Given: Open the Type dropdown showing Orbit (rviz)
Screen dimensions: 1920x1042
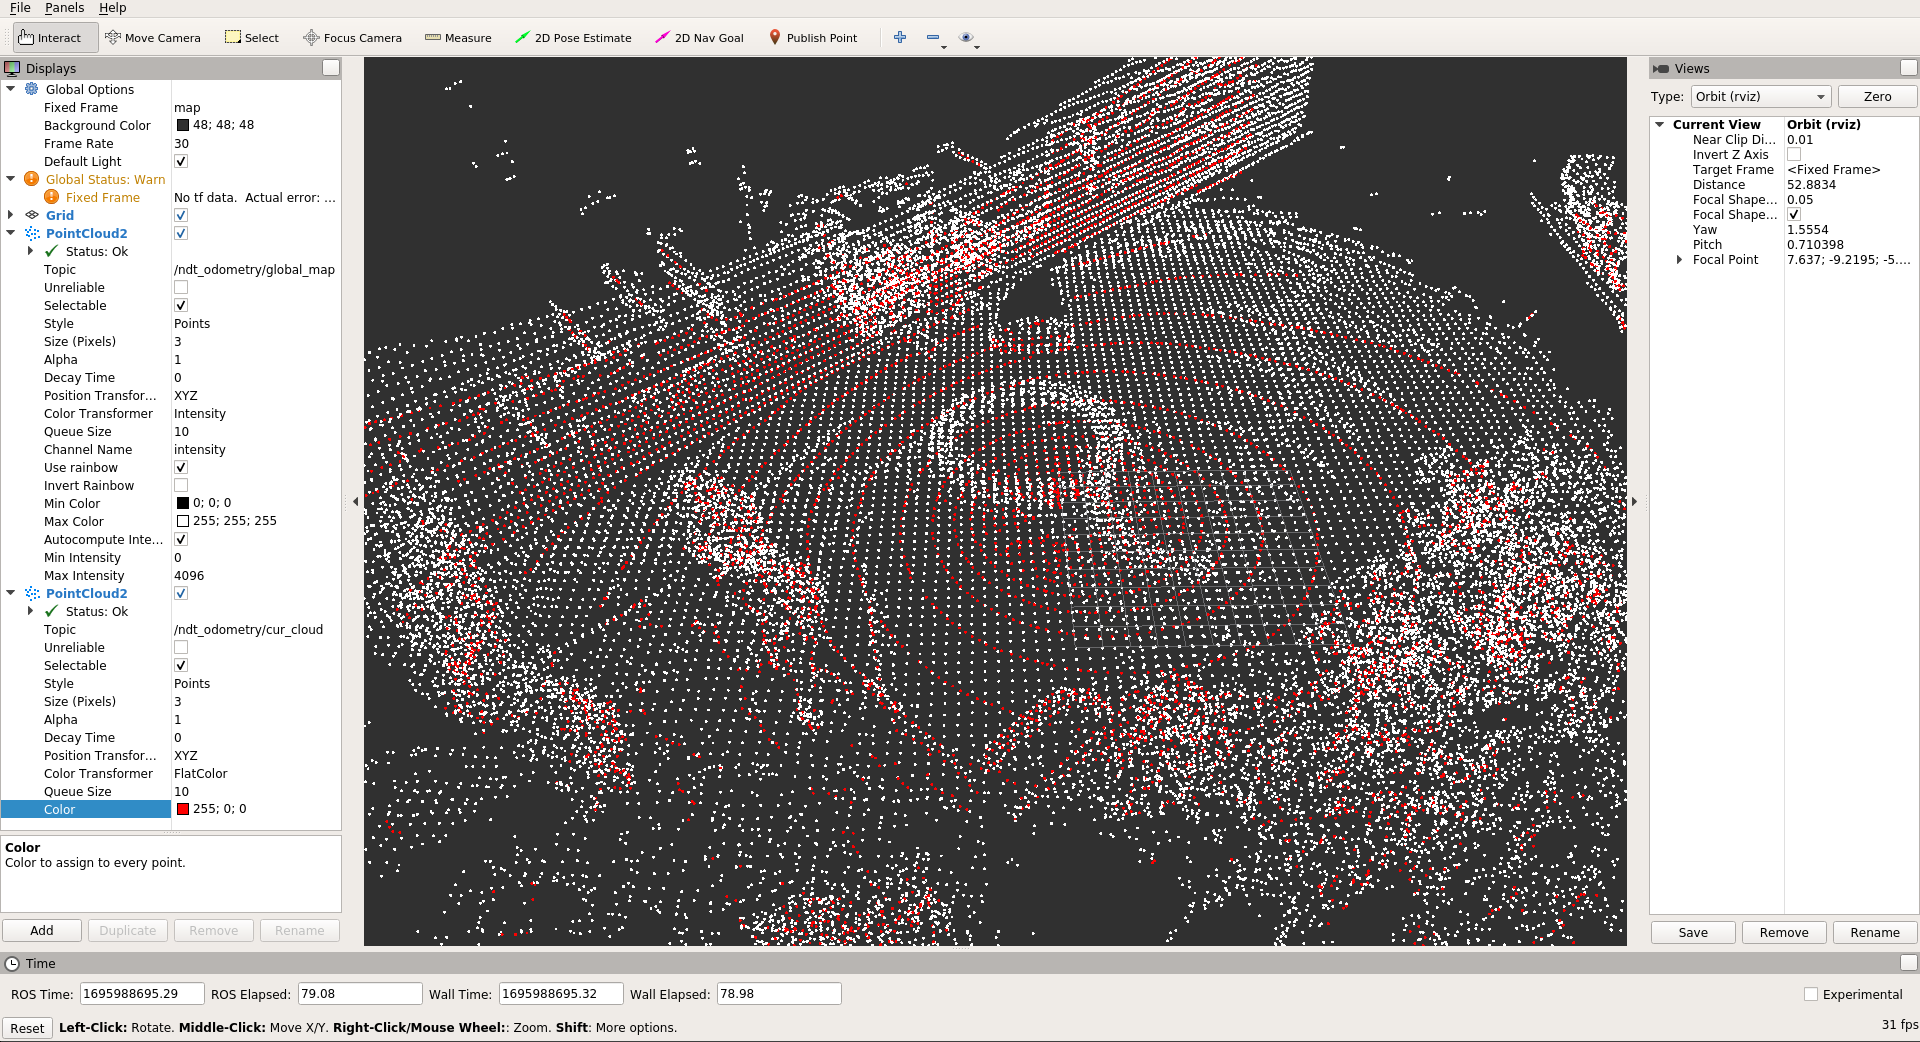Looking at the screenshot, I should pos(1760,96).
